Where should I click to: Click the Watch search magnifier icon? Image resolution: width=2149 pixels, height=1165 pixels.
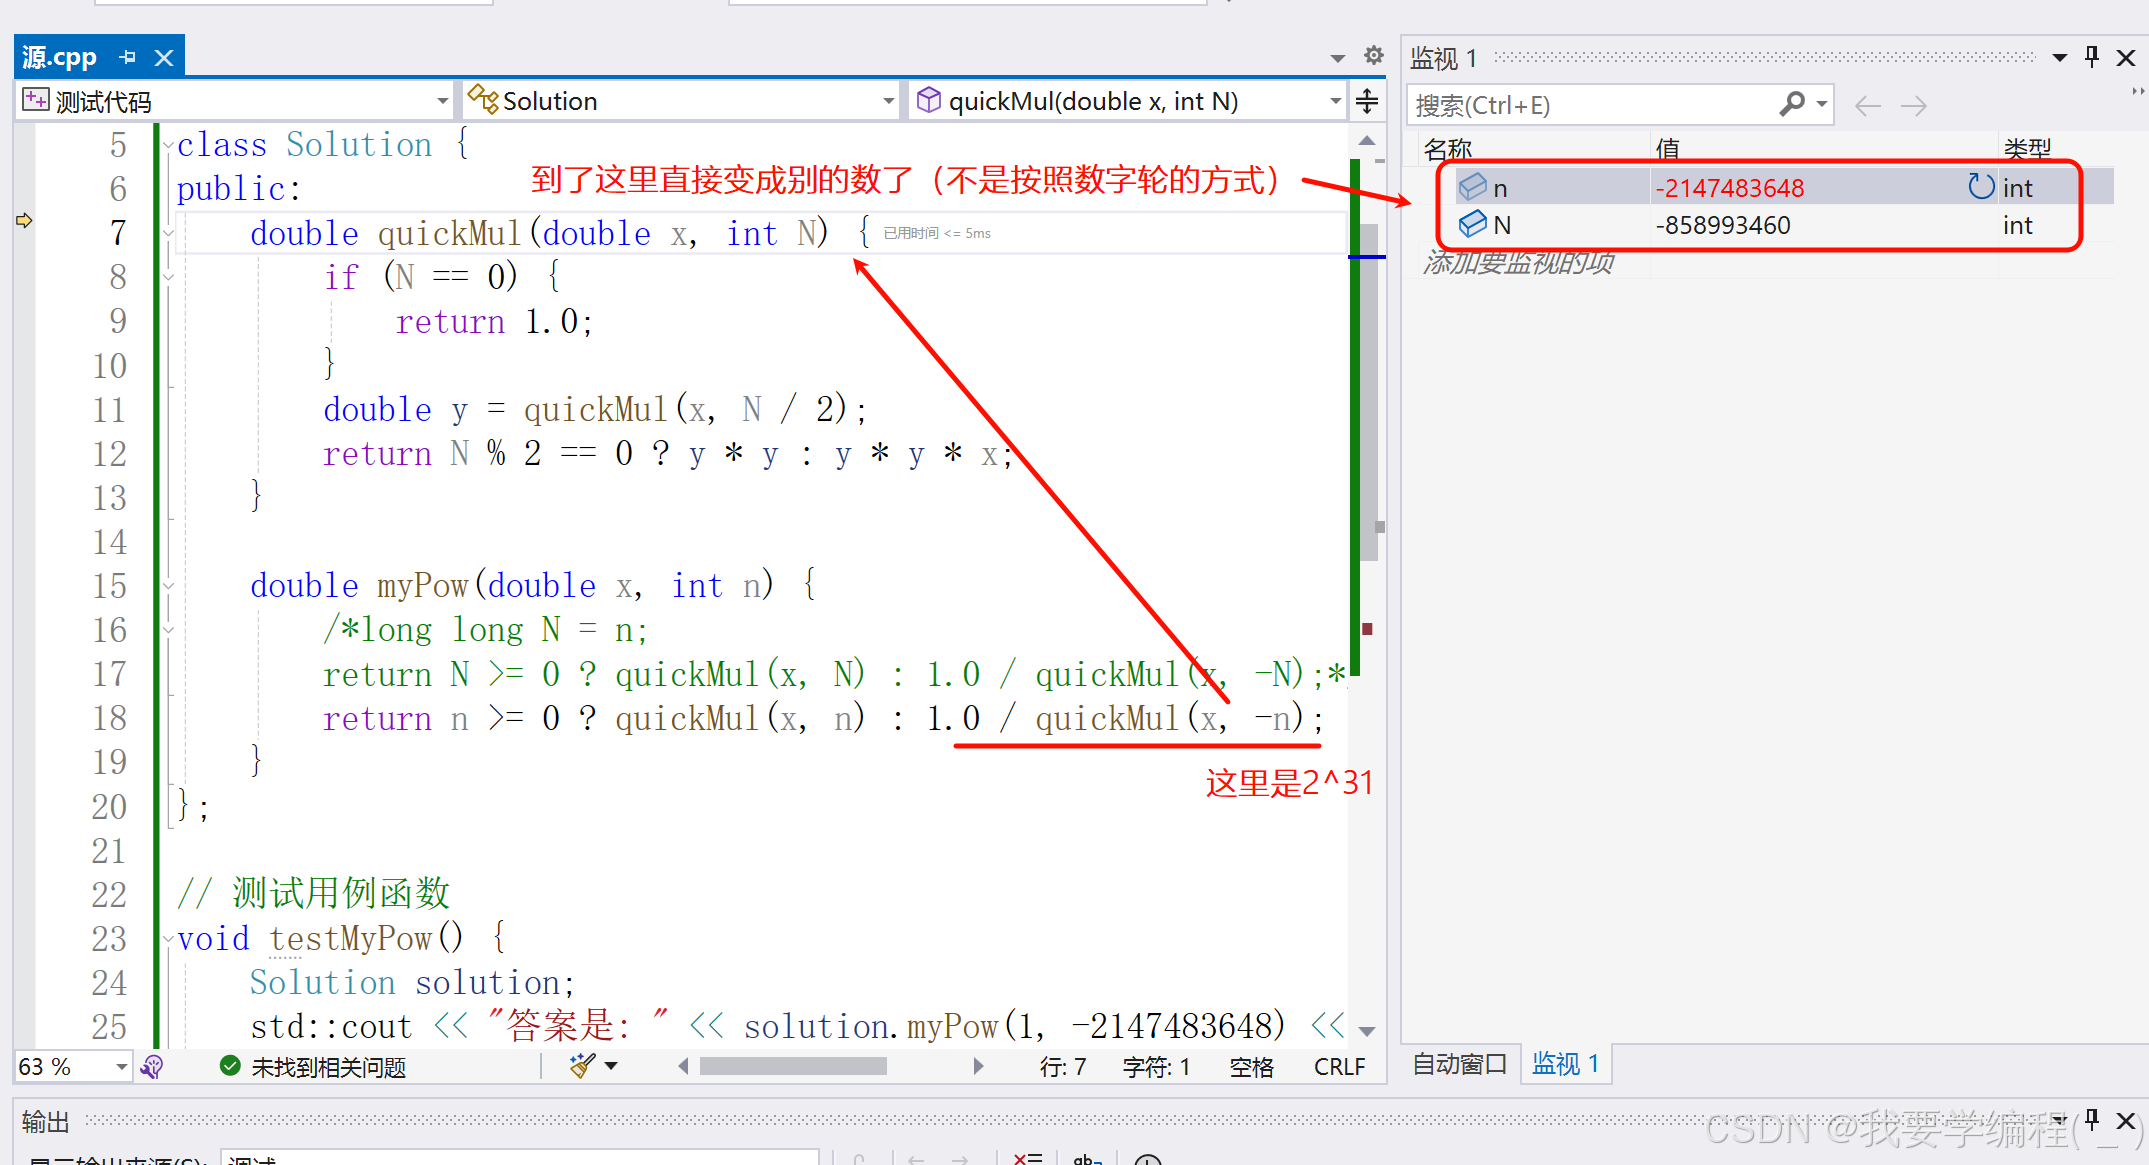pyautogui.click(x=1792, y=103)
